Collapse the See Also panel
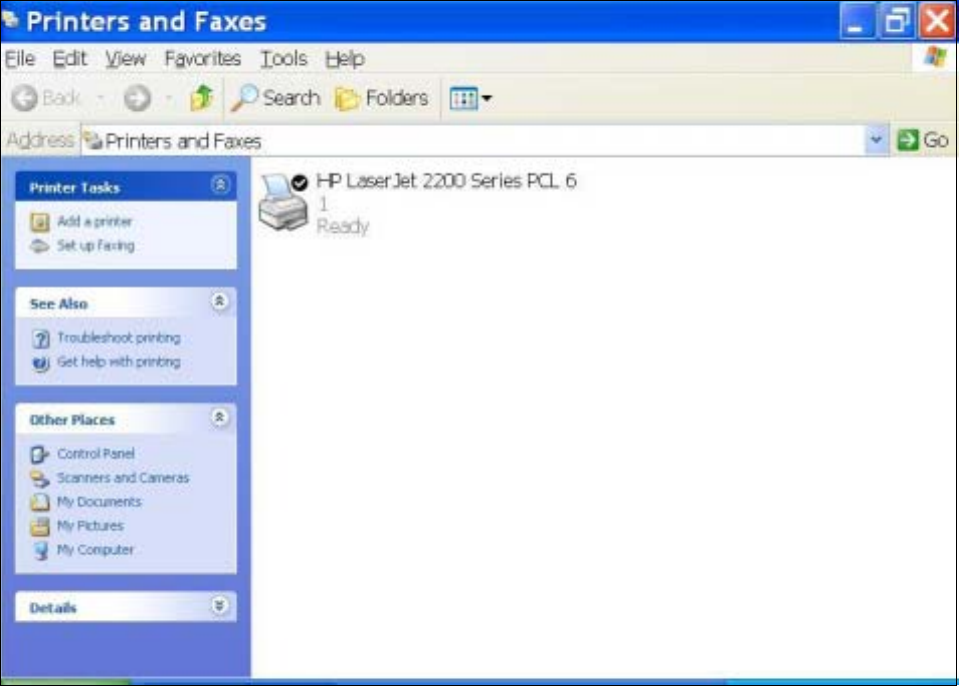The image size is (959, 686). click(220, 301)
